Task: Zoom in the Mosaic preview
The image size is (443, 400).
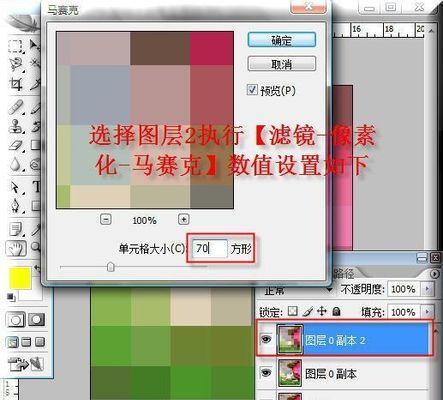Action: click(x=183, y=219)
